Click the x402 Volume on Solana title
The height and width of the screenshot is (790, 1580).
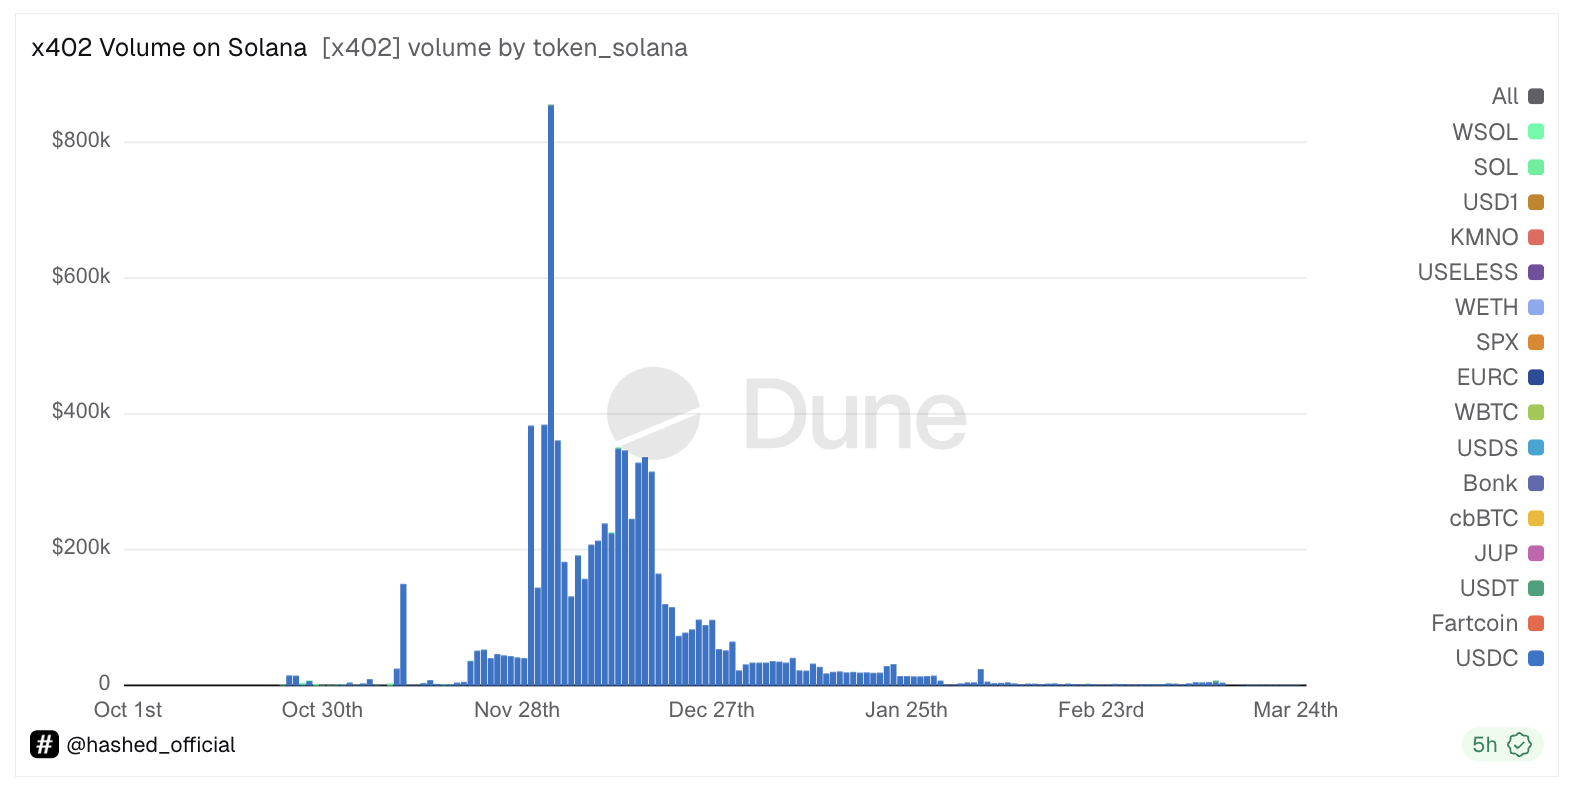tap(169, 48)
